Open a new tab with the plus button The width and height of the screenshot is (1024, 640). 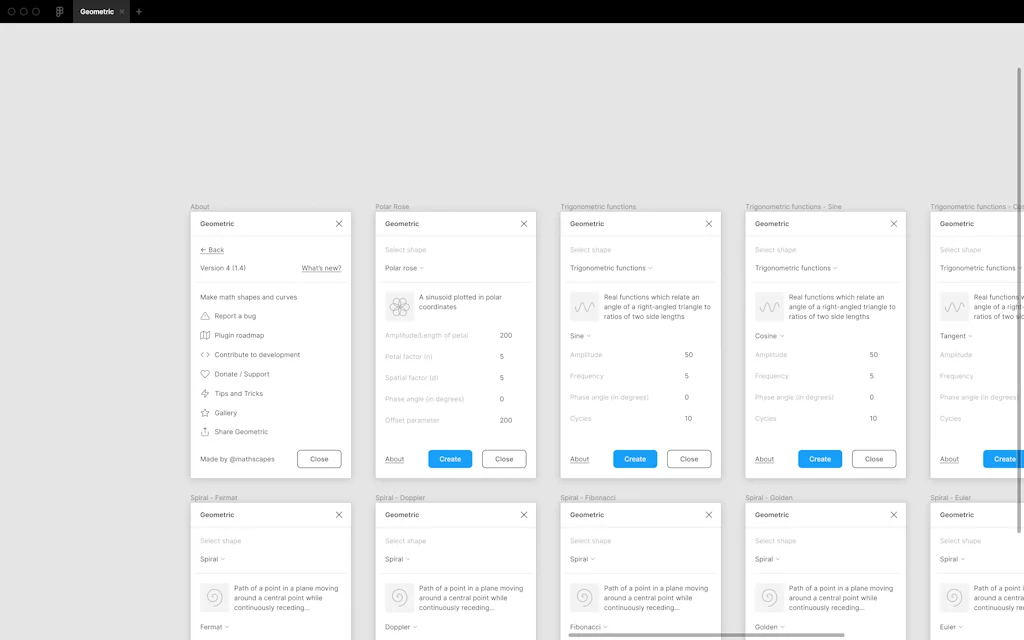click(138, 11)
